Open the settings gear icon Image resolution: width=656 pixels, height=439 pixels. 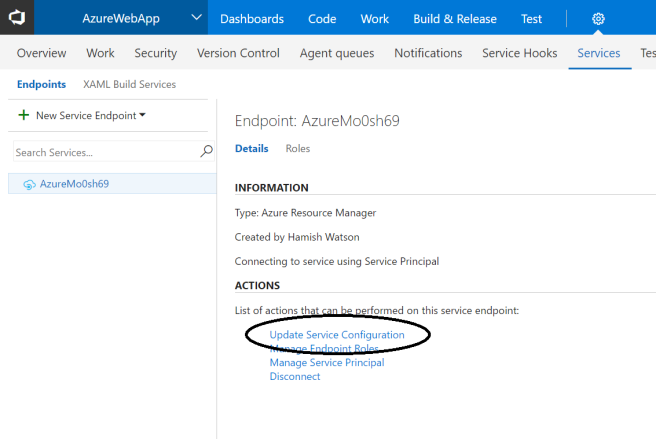[598, 19]
